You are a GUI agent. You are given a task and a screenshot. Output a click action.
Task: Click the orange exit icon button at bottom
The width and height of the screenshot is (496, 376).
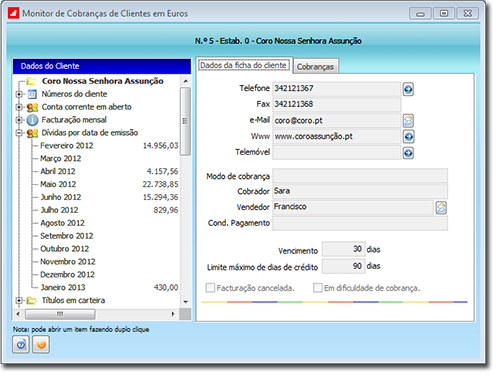[x=41, y=344]
